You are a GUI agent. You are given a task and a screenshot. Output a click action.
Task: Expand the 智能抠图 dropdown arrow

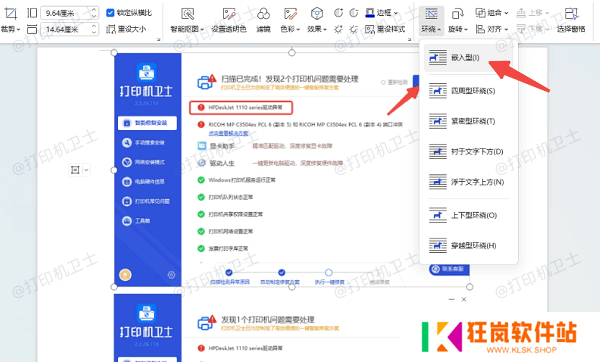pyautogui.click(x=202, y=29)
